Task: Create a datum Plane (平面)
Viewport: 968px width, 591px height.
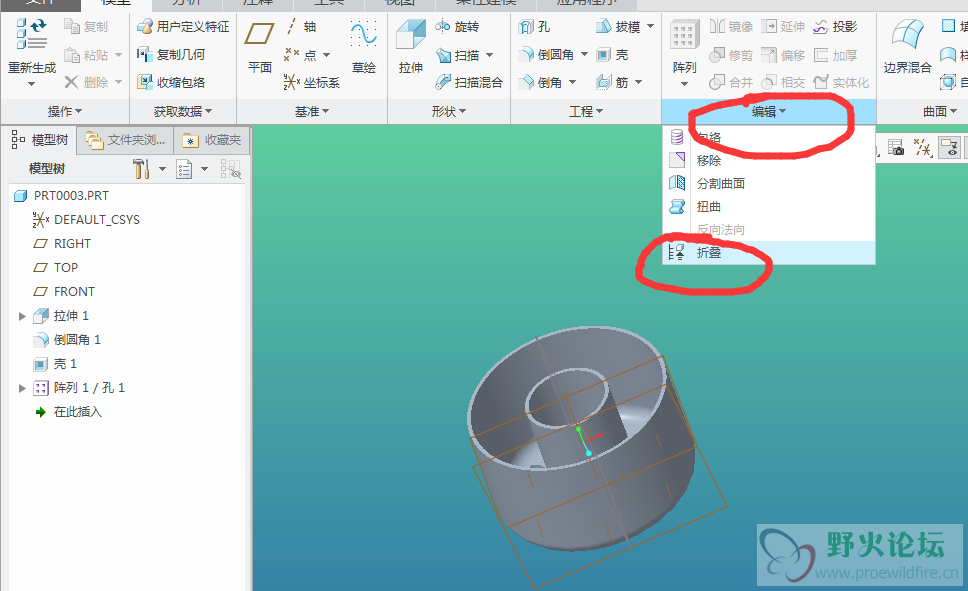Action: click(x=259, y=46)
